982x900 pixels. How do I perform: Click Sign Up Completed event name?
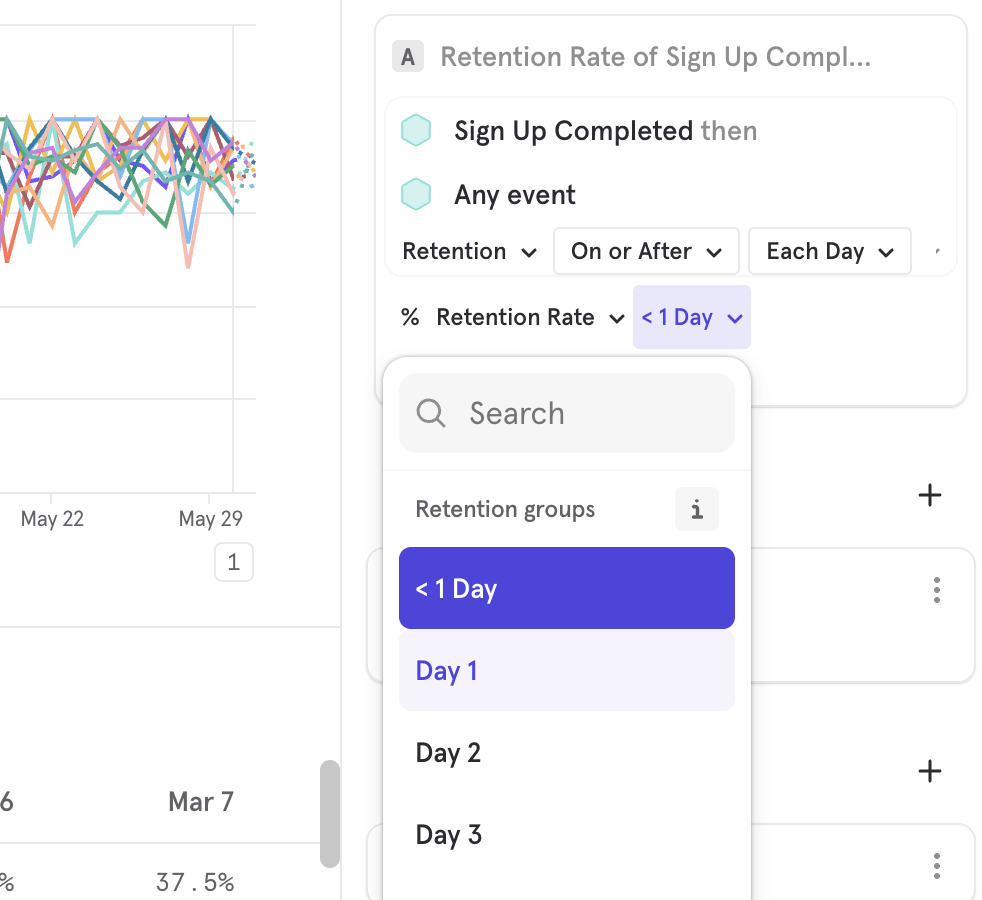tap(572, 130)
